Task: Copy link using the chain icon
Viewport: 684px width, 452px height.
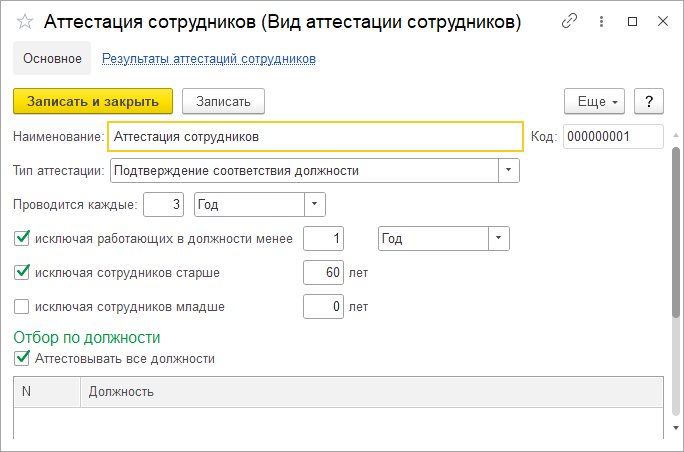Action: [x=569, y=21]
